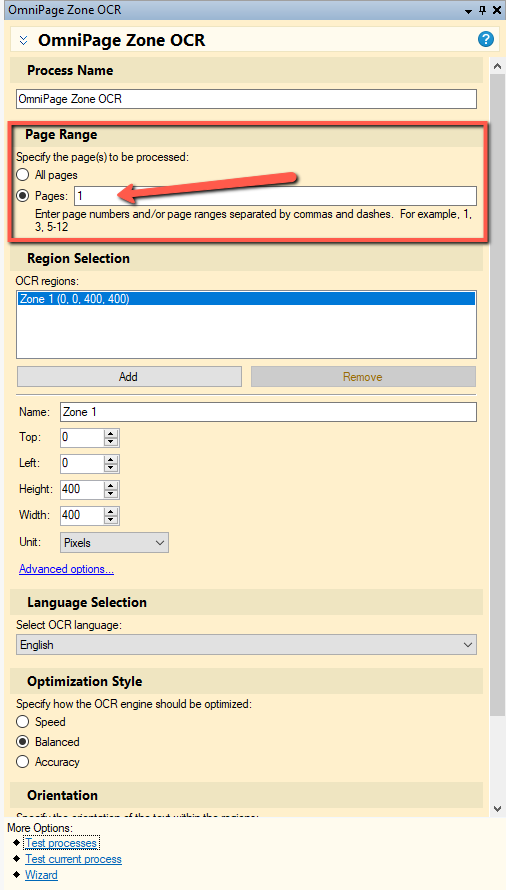The width and height of the screenshot is (506, 890).
Task: Select the Accuracy optimization radio button
Action: (23, 762)
